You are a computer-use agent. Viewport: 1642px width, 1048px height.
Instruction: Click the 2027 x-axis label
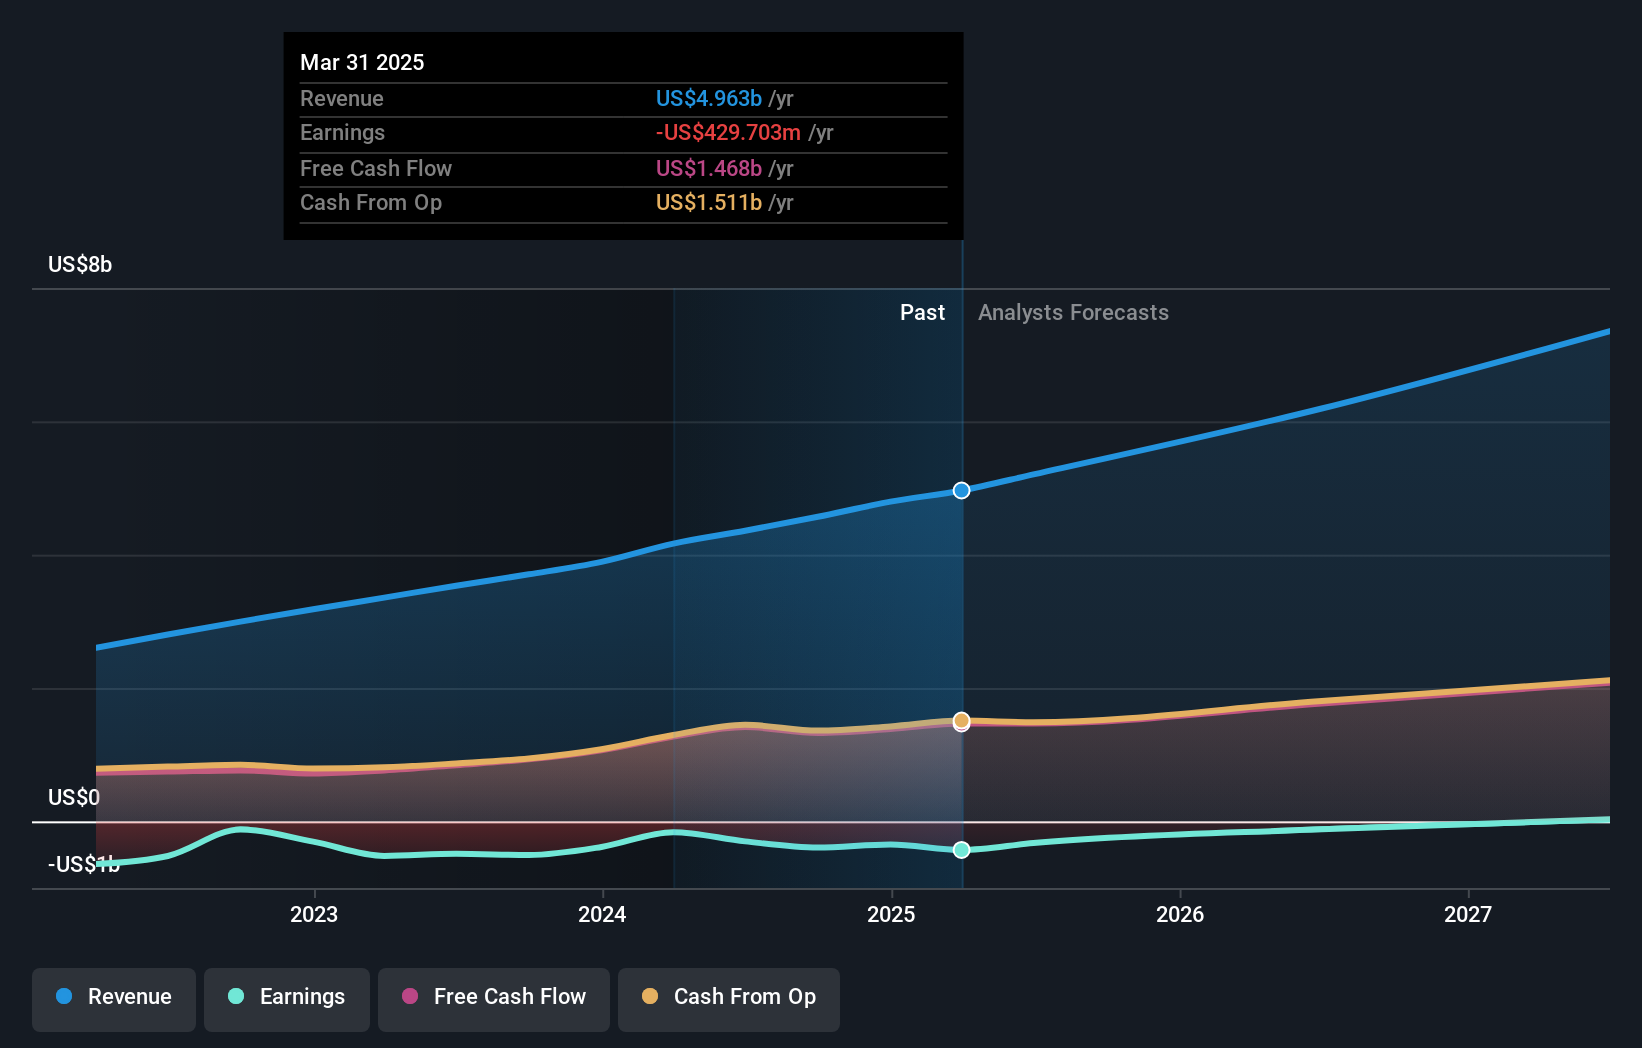click(1468, 914)
